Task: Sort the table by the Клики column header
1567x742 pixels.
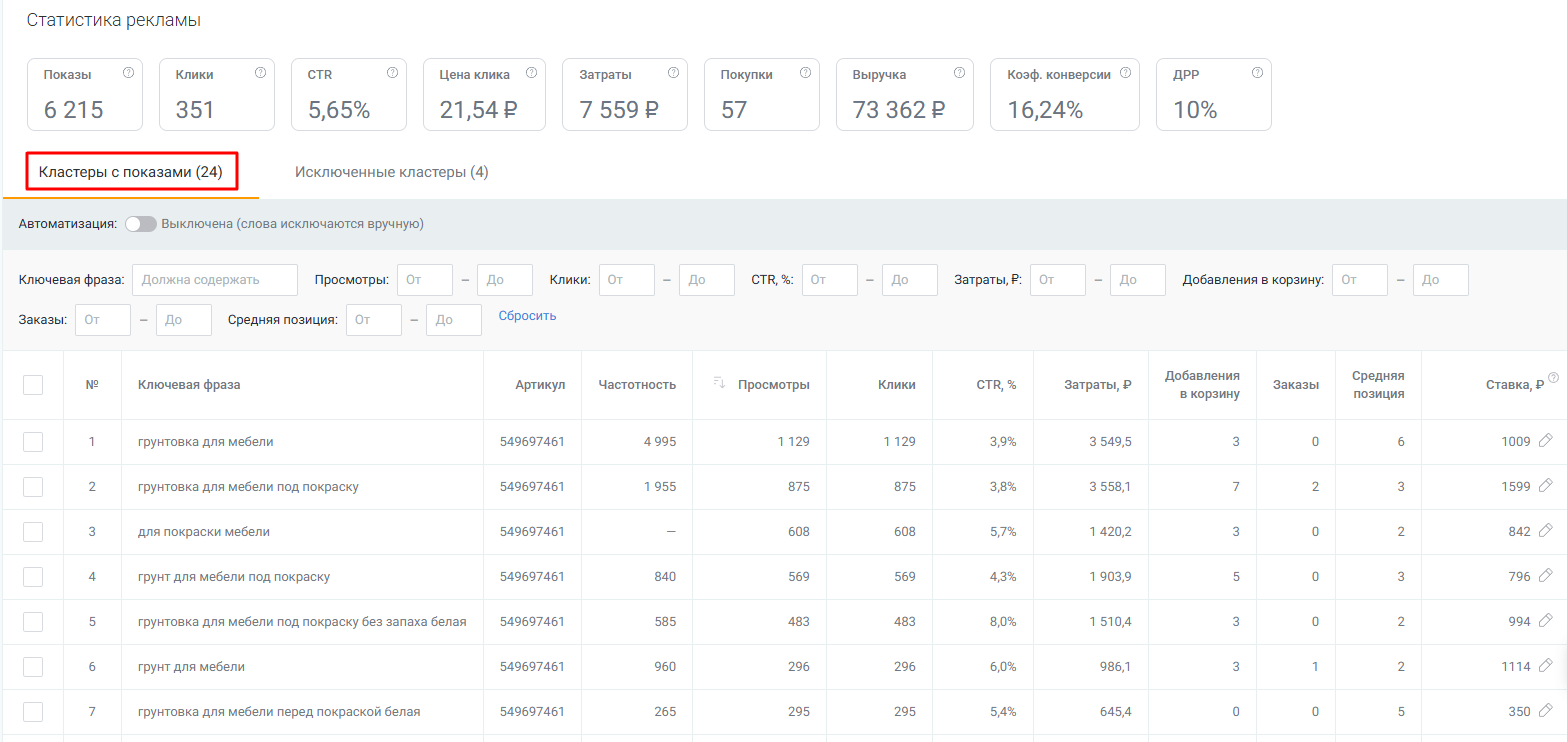Action: point(896,385)
